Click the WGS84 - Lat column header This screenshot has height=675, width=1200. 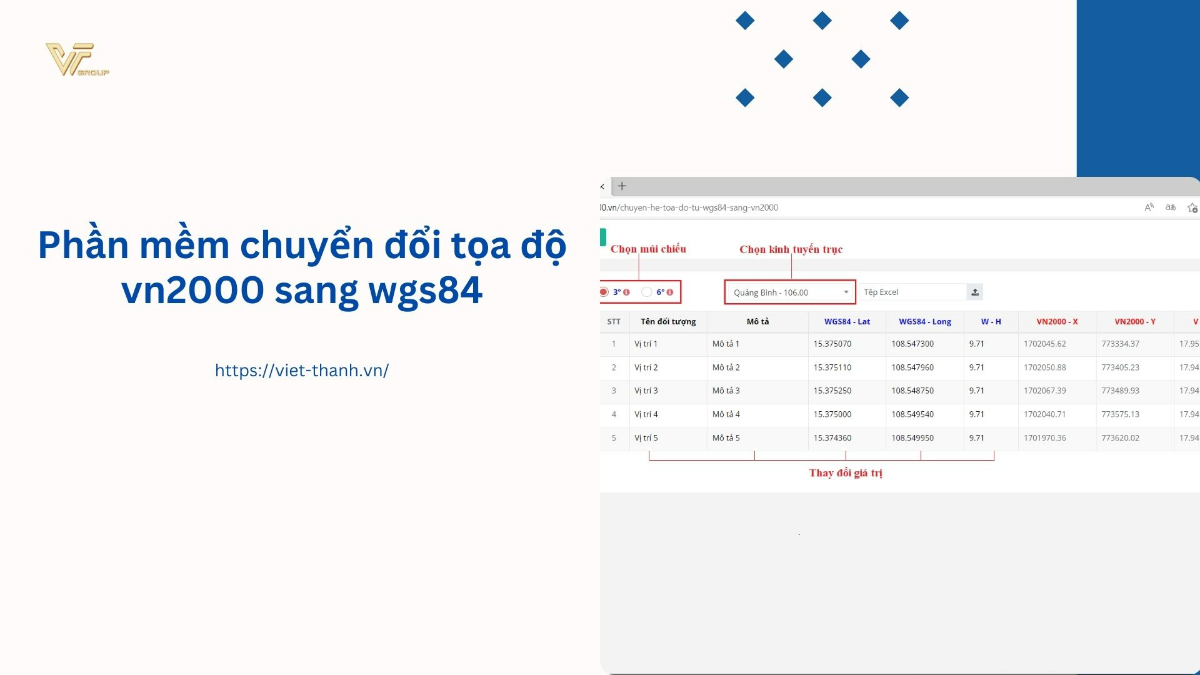coord(846,322)
